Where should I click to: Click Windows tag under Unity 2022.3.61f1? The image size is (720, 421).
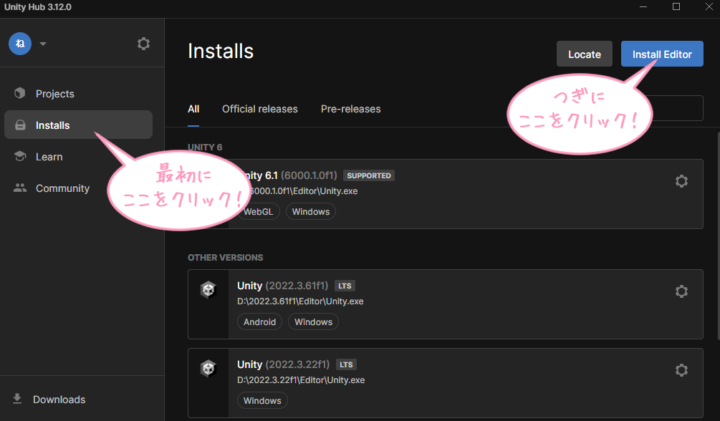pos(313,322)
